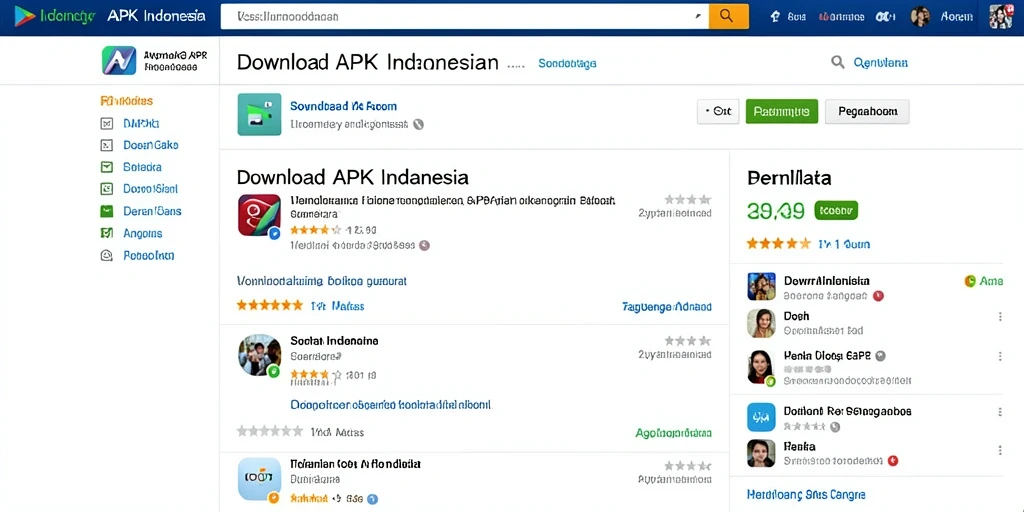Click the teal Sovndbaad app icon
This screenshot has height=512, width=1024.
[259, 114]
